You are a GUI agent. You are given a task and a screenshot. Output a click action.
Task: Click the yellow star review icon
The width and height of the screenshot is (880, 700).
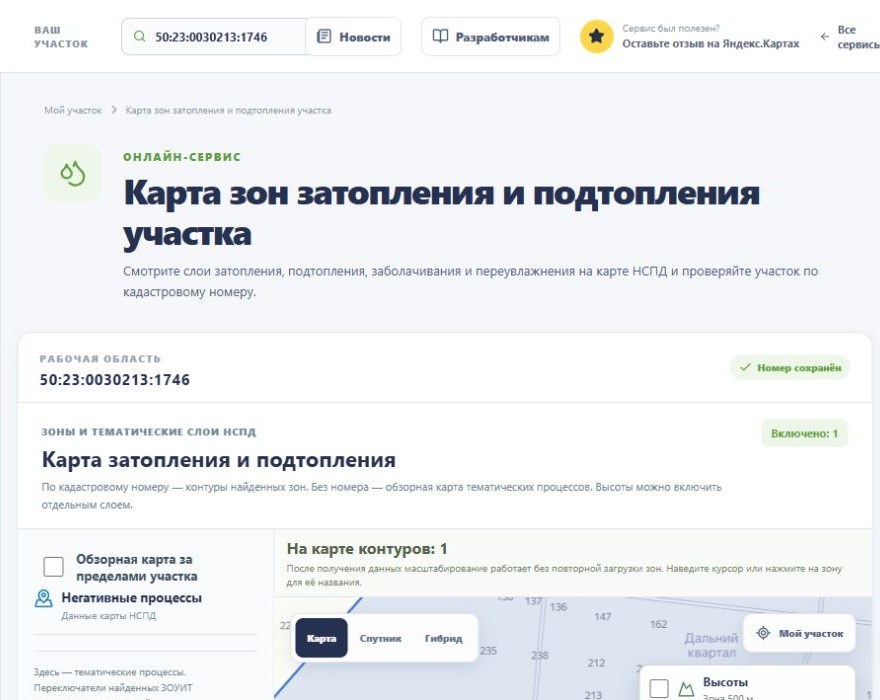click(597, 36)
